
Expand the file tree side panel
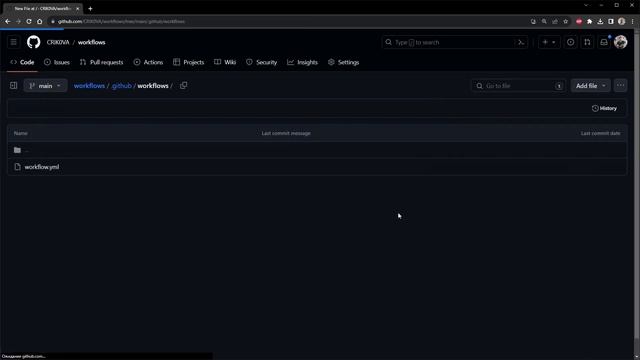[x=13, y=86]
